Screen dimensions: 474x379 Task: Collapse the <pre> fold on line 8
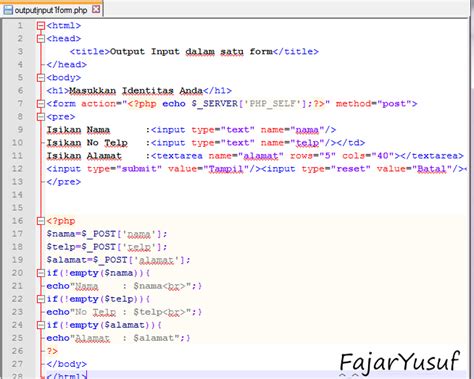click(41, 117)
